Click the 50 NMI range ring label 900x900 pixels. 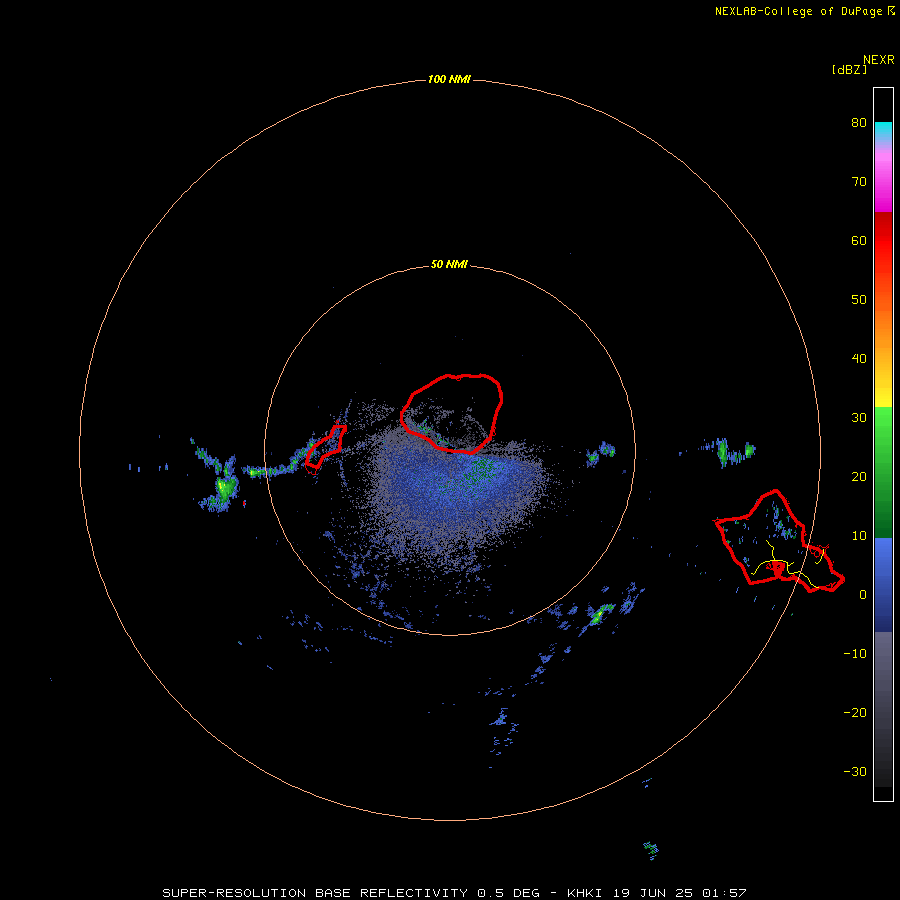449,265
